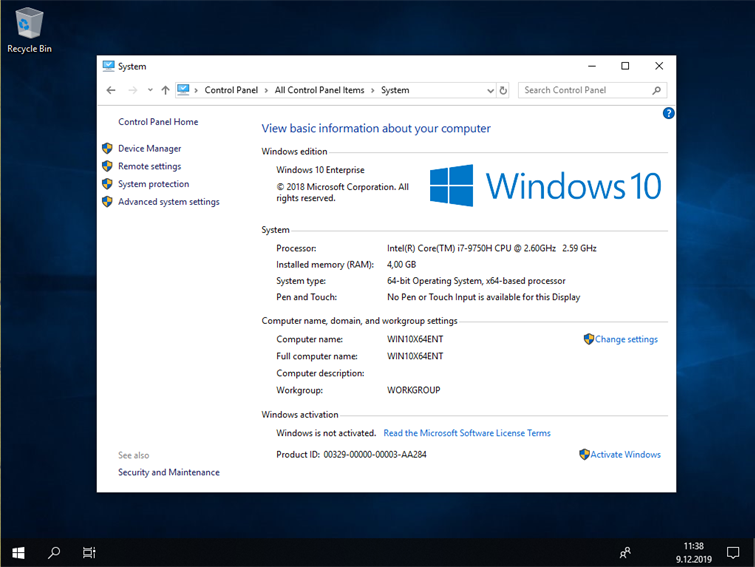Open Advanced system settings link
The image size is (755, 567).
pyautogui.click(x=169, y=202)
